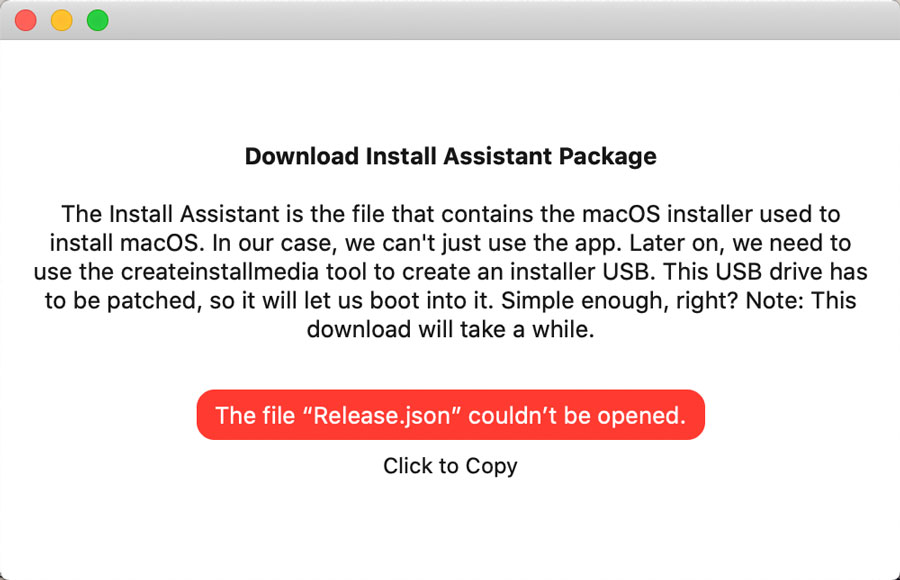Image resolution: width=900 pixels, height=580 pixels.
Task: Click "The Install Assistant" at paragraph start
Action: (x=158, y=214)
